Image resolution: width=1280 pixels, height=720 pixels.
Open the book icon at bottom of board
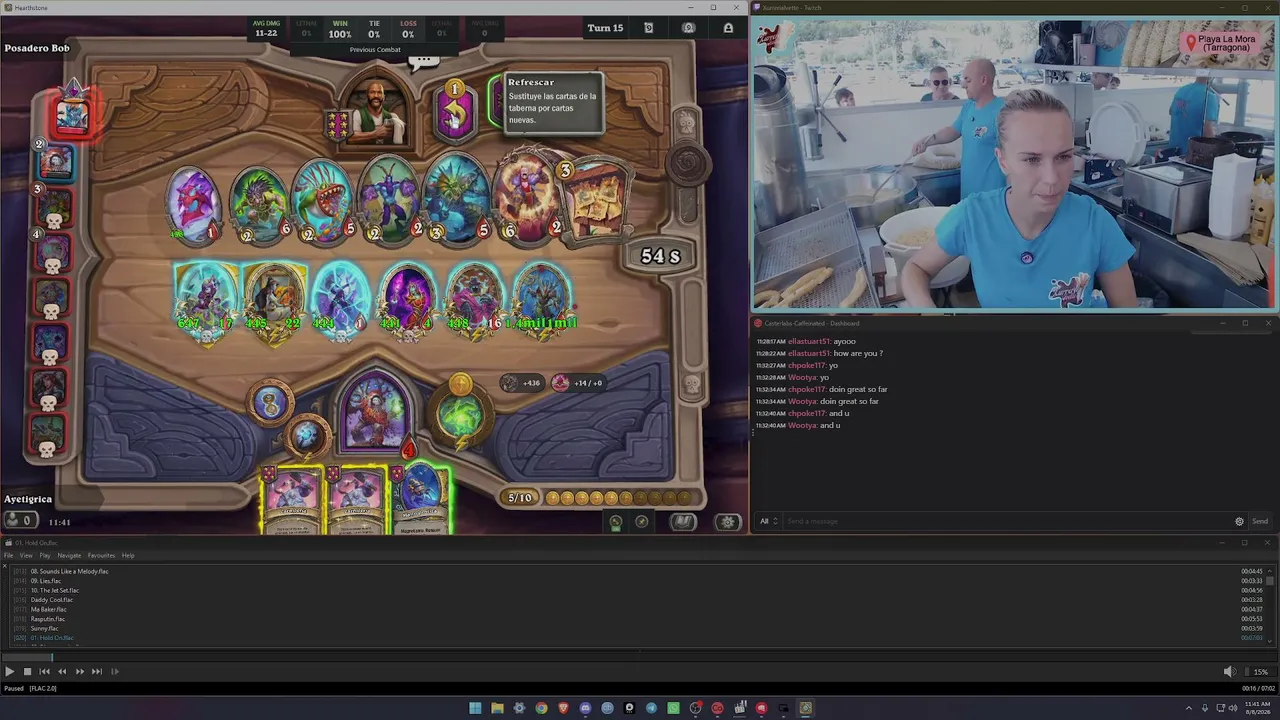pos(683,521)
